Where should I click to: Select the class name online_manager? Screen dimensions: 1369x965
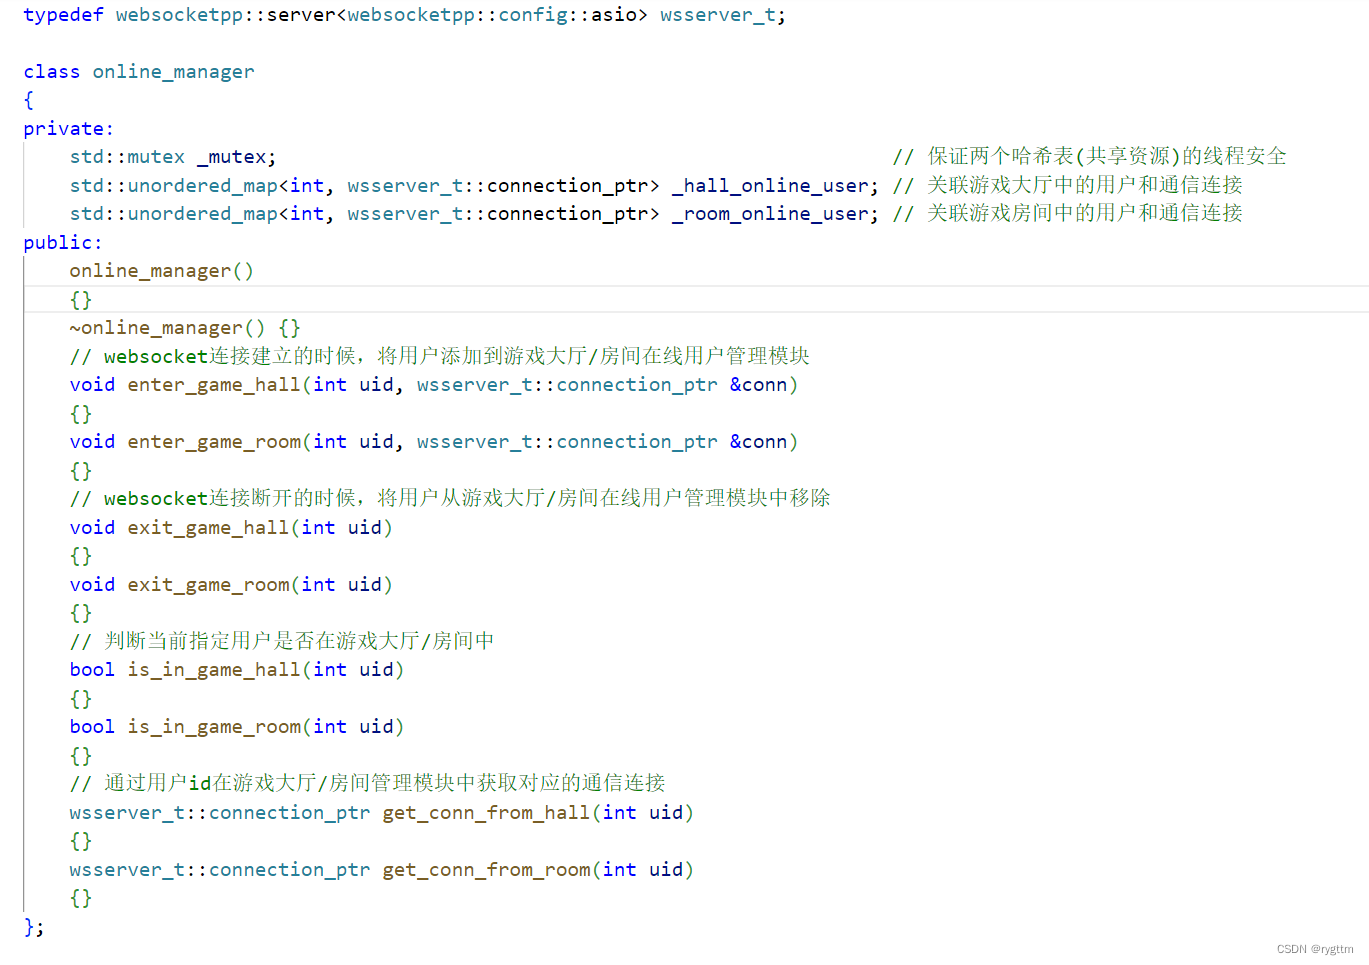pyautogui.click(x=173, y=72)
